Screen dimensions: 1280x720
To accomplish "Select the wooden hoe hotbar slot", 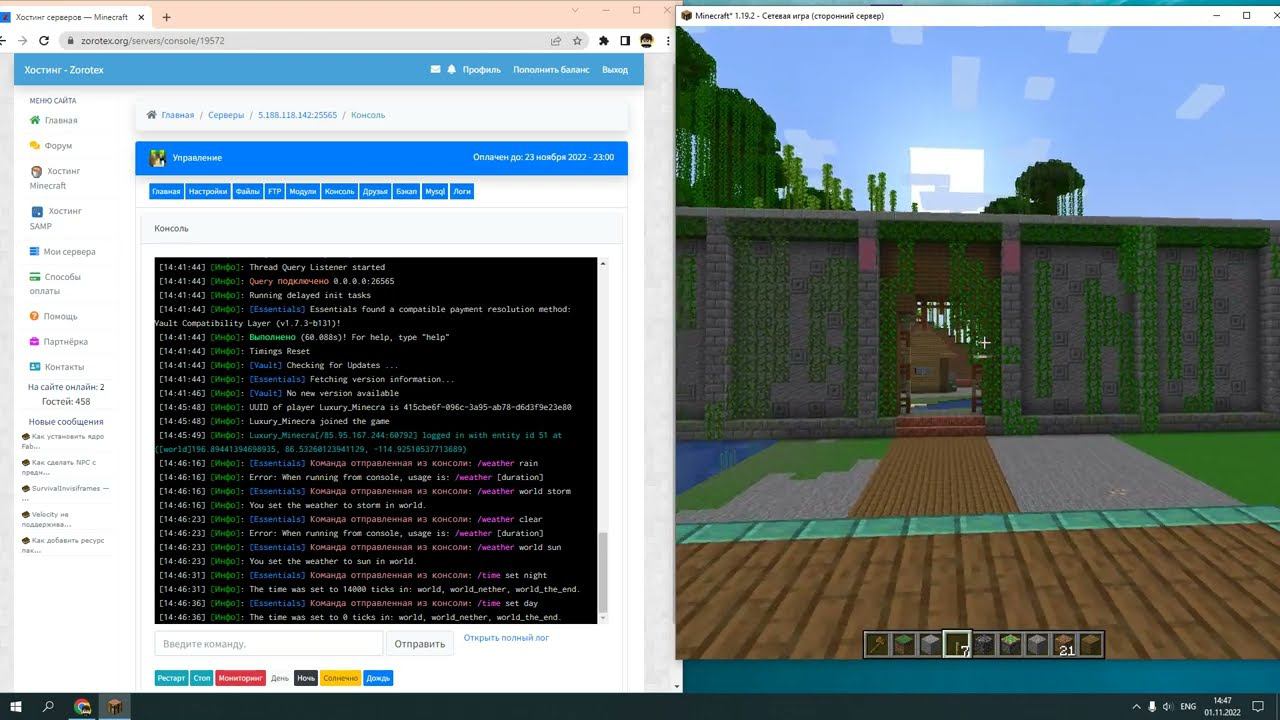I will [879, 645].
